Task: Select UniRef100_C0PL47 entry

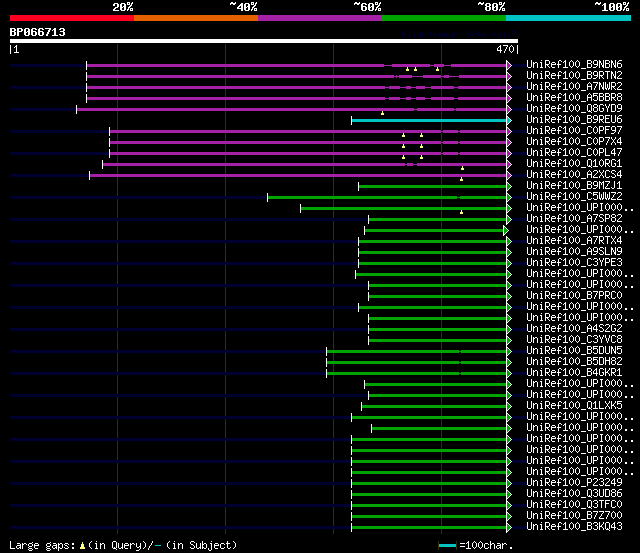Action: tap(574, 152)
